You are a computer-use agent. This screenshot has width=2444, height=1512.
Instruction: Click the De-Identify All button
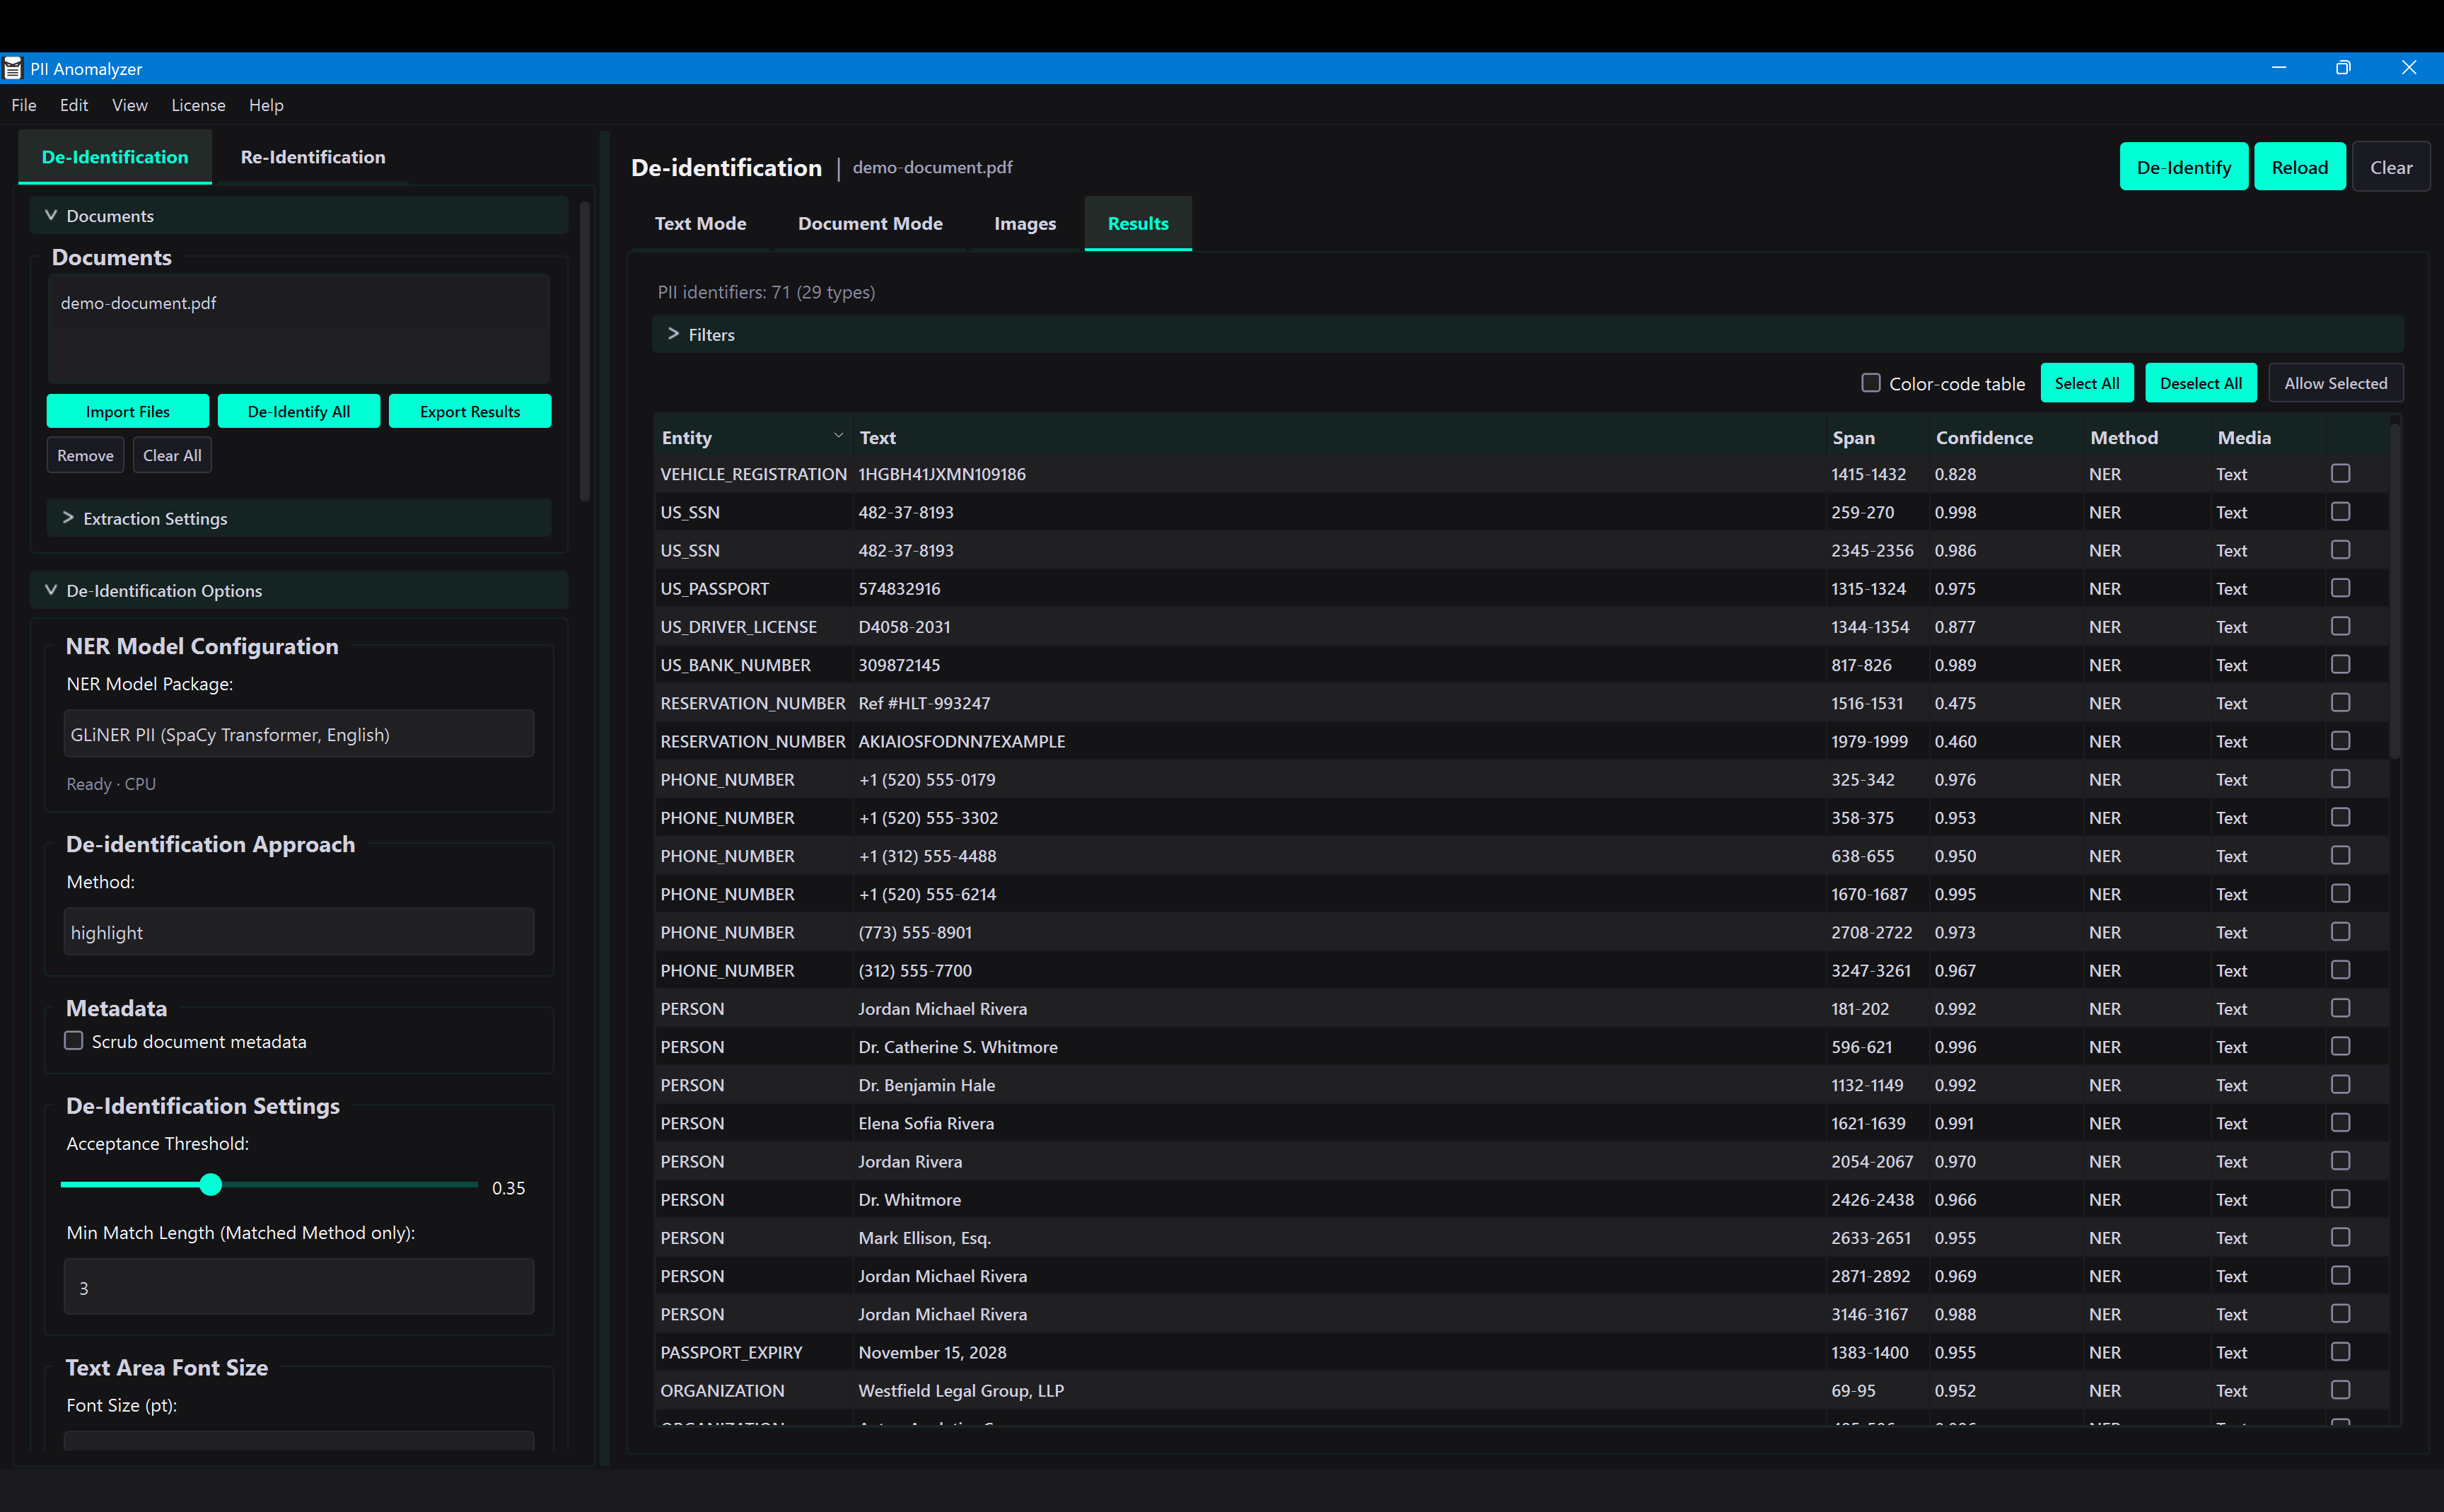pyautogui.click(x=298, y=411)
